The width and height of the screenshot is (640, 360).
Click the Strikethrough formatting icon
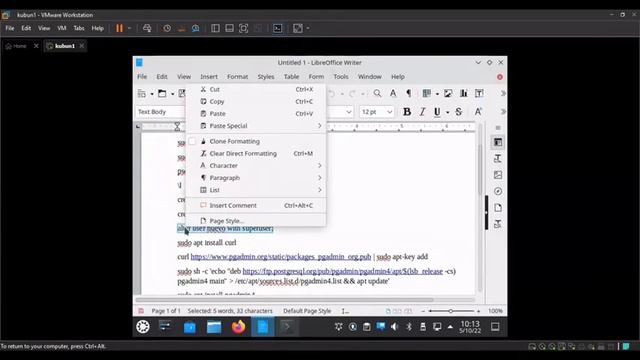click(x=458, y=112)
